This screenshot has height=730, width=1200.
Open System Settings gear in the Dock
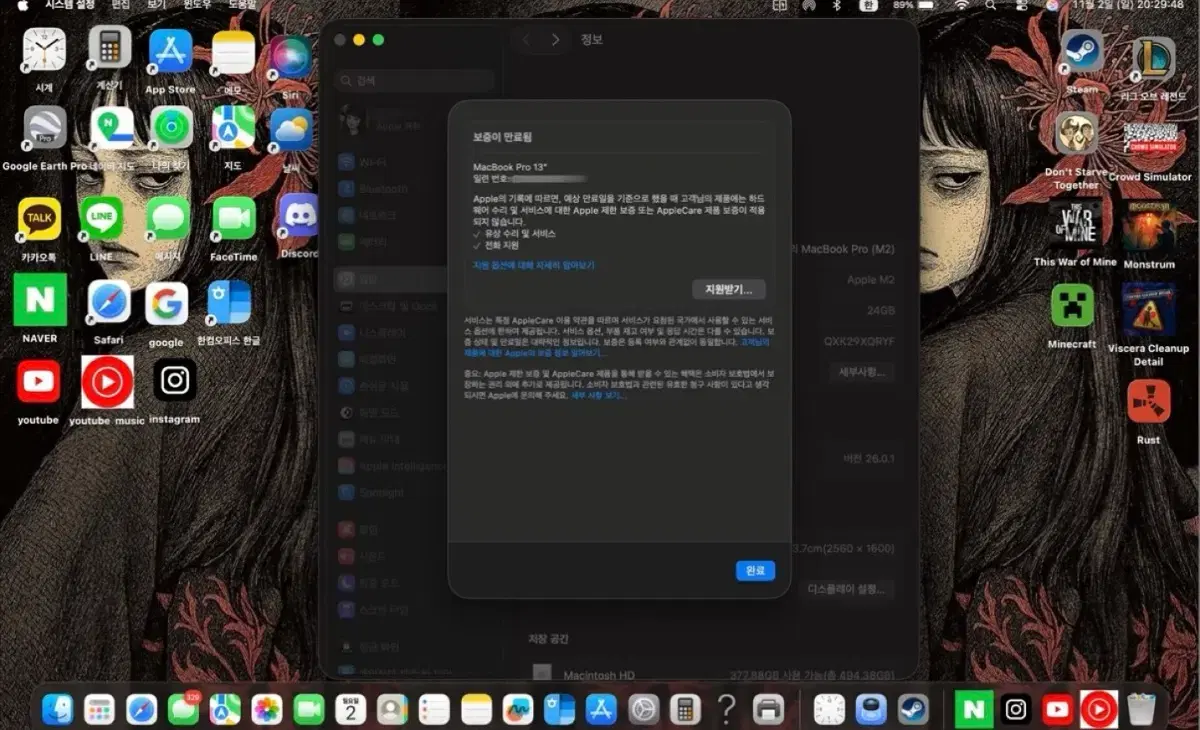coord(642,709)
